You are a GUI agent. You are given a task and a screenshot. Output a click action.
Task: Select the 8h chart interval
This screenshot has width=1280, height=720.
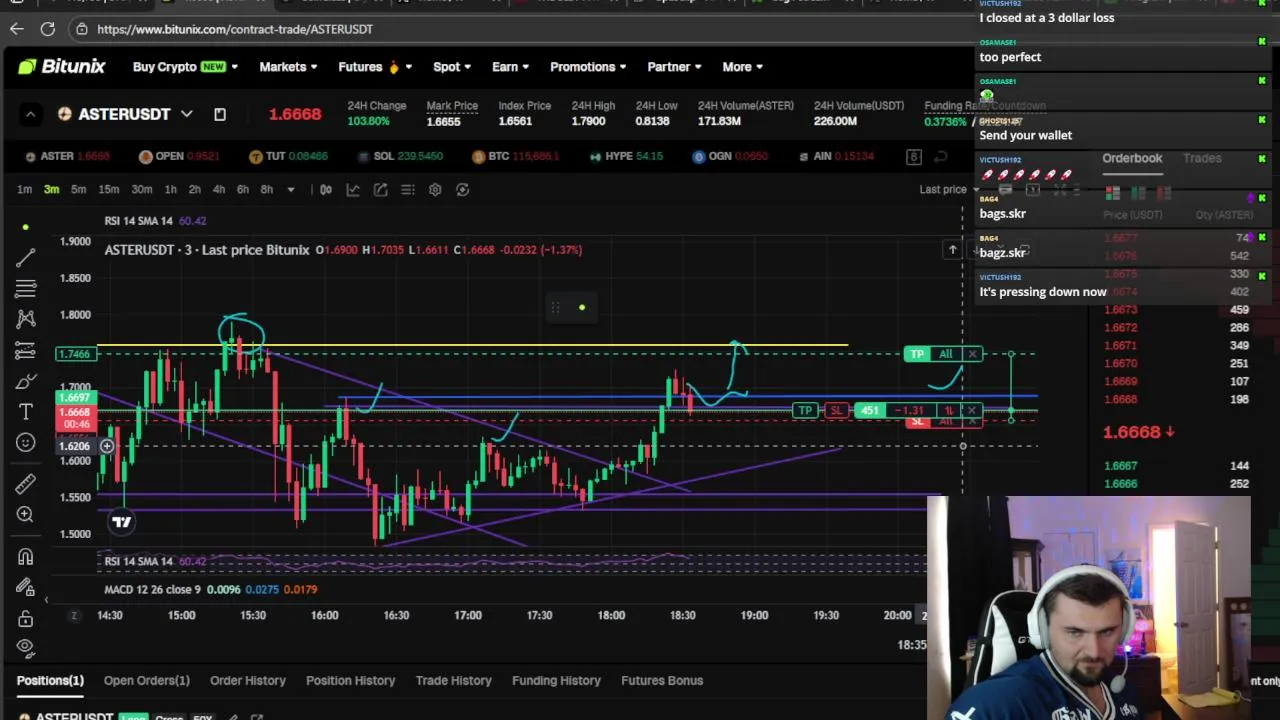(x=267, y=190)
